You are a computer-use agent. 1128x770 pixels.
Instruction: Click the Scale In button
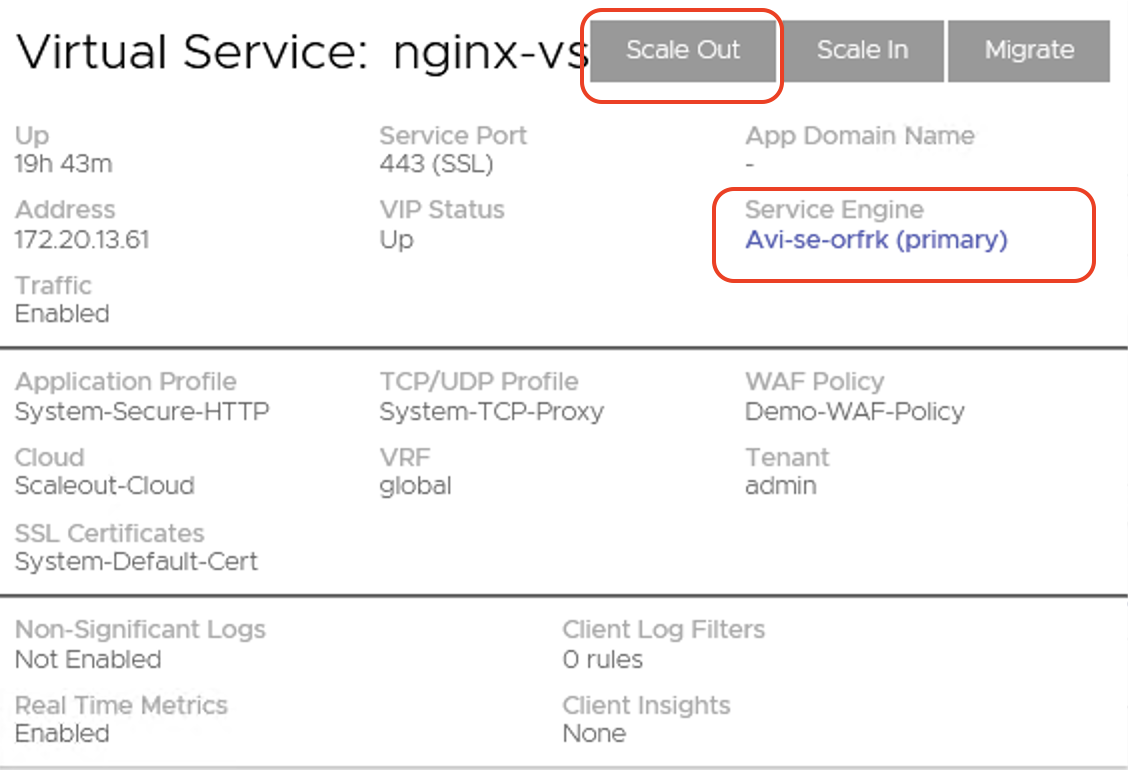pyautogui.click(x=863, y=50)
